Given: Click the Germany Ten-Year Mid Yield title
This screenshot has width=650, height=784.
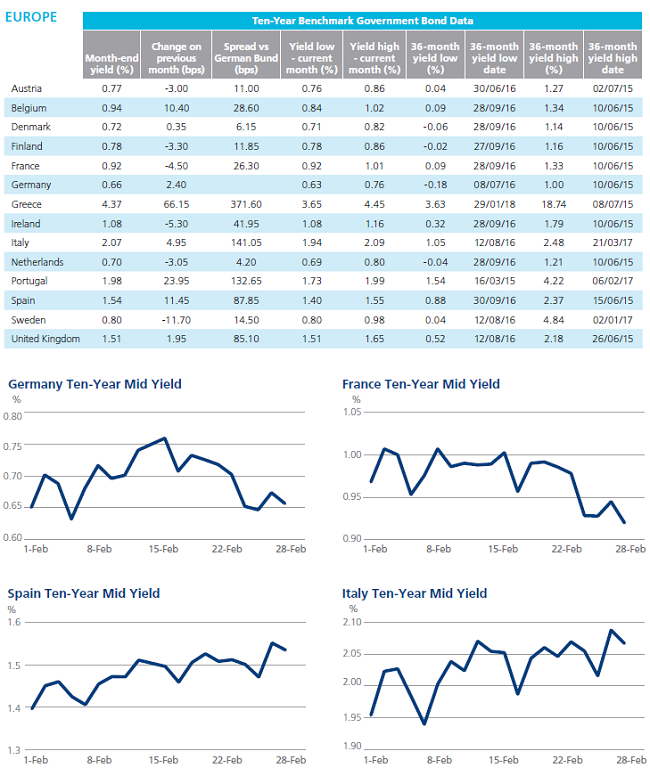Looking at the screenshot, I should click(95, 384).
